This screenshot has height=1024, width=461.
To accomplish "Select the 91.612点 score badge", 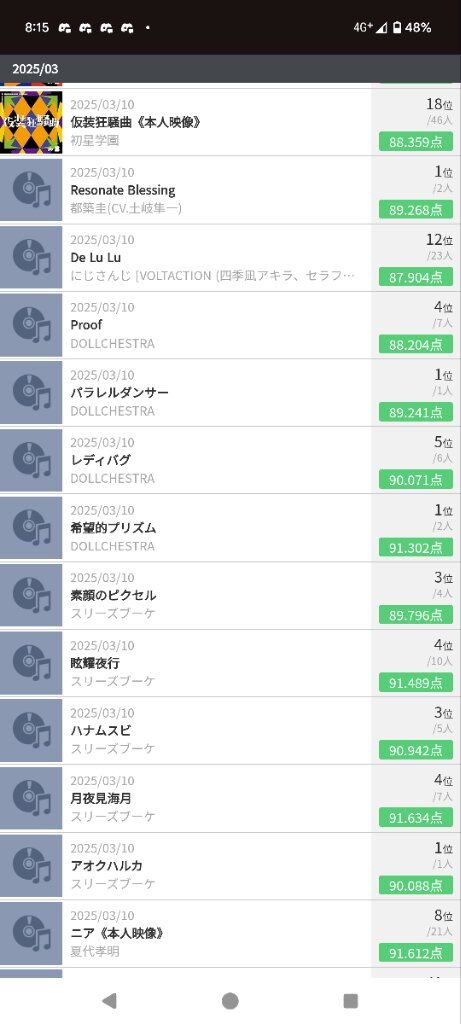I will [415, 952].
